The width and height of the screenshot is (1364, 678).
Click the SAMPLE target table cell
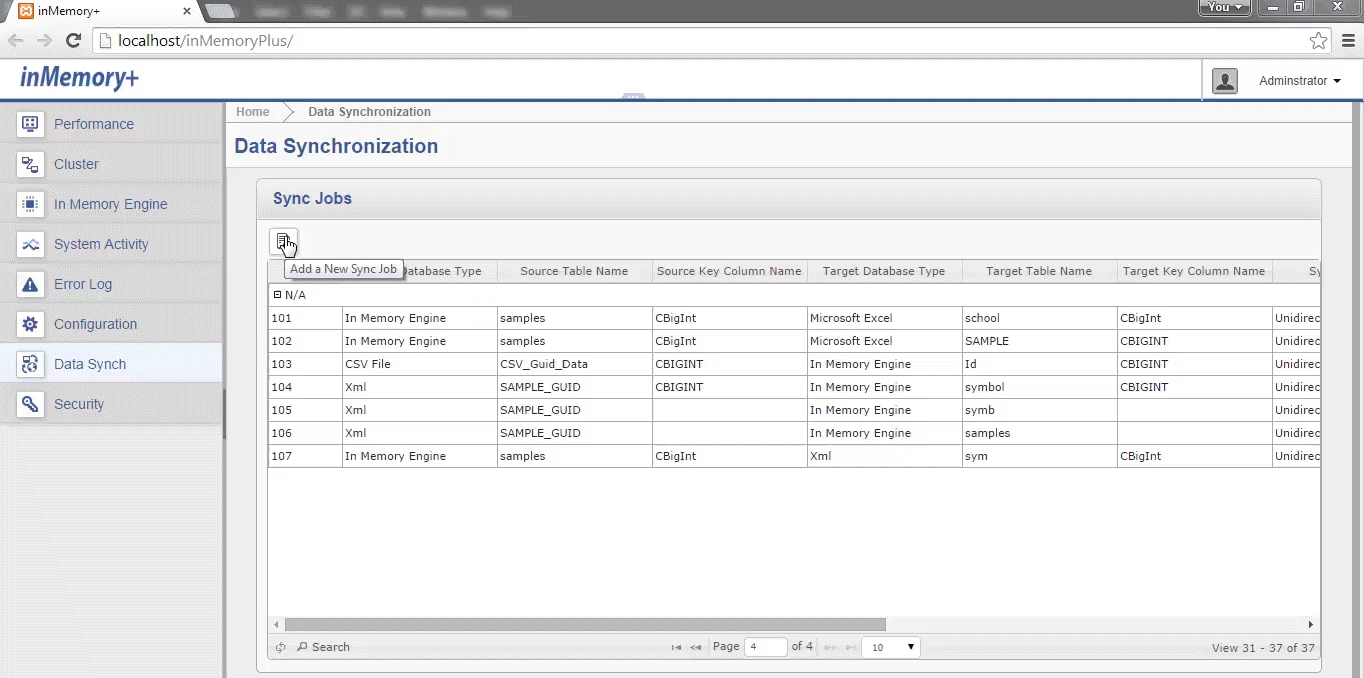[1039, 341]
